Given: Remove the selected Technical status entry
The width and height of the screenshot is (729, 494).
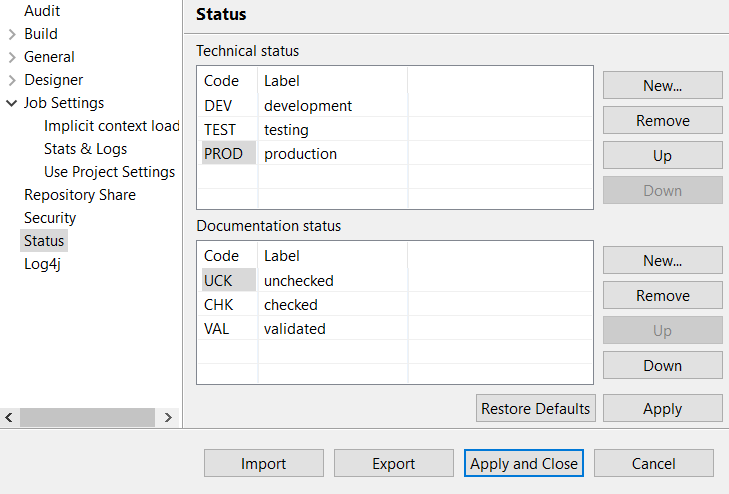Looking at the screenshot, I should [662, 121].
